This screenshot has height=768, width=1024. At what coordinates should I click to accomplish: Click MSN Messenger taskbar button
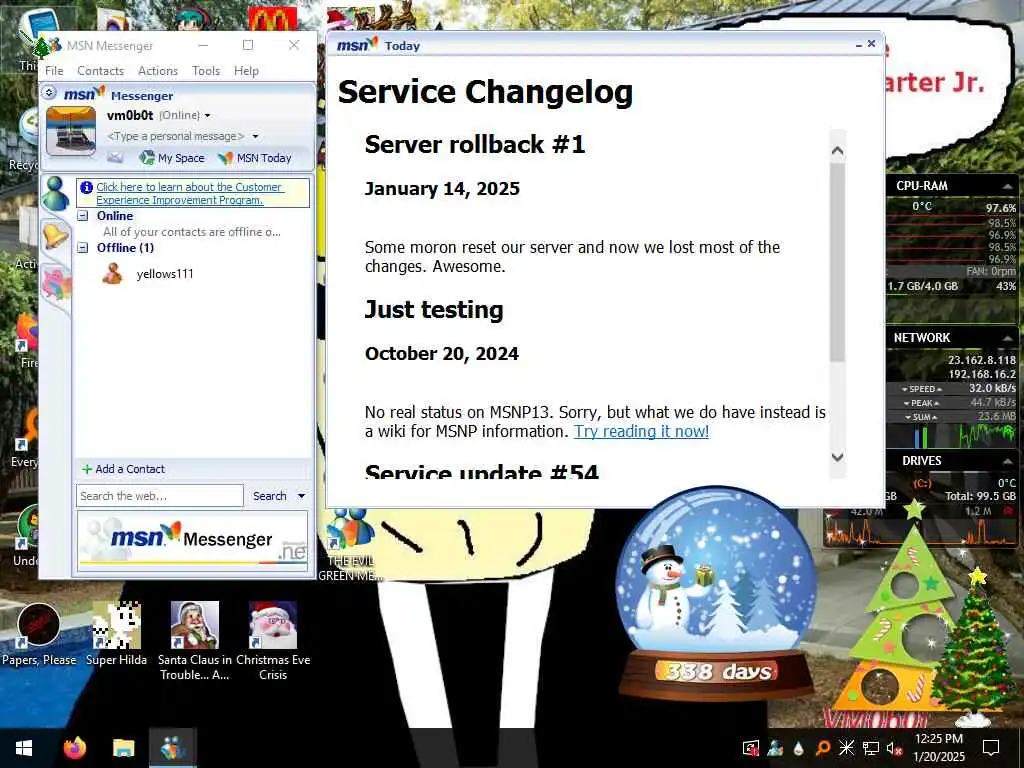point(172,748)
